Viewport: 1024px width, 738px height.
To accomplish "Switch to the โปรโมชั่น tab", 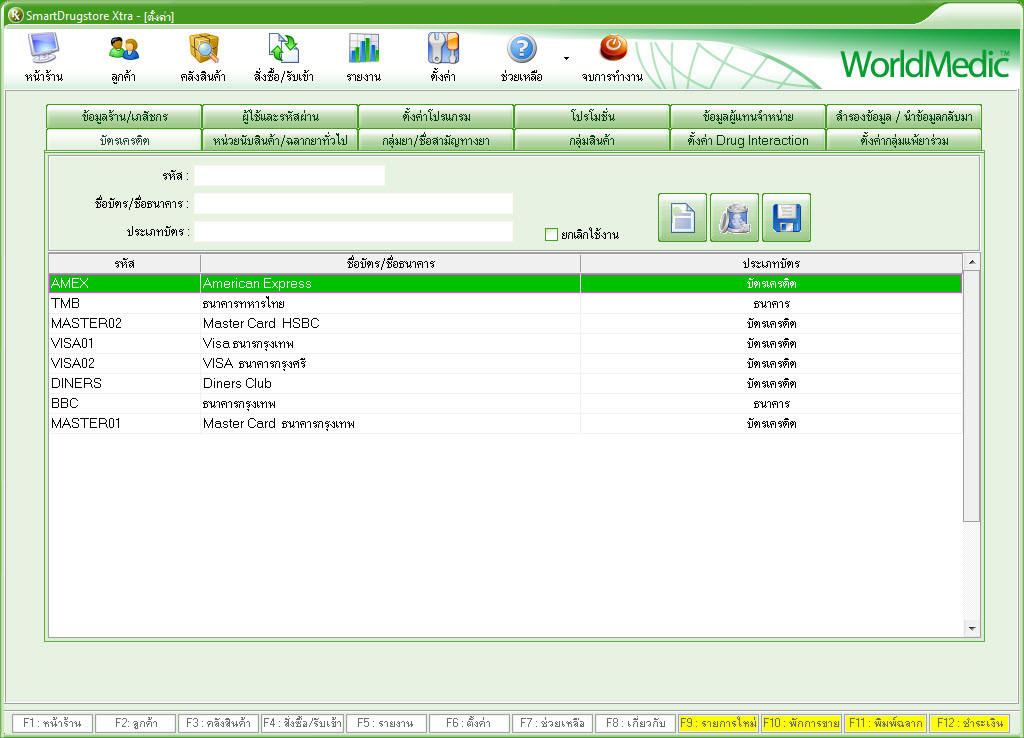I will point(591,116).
